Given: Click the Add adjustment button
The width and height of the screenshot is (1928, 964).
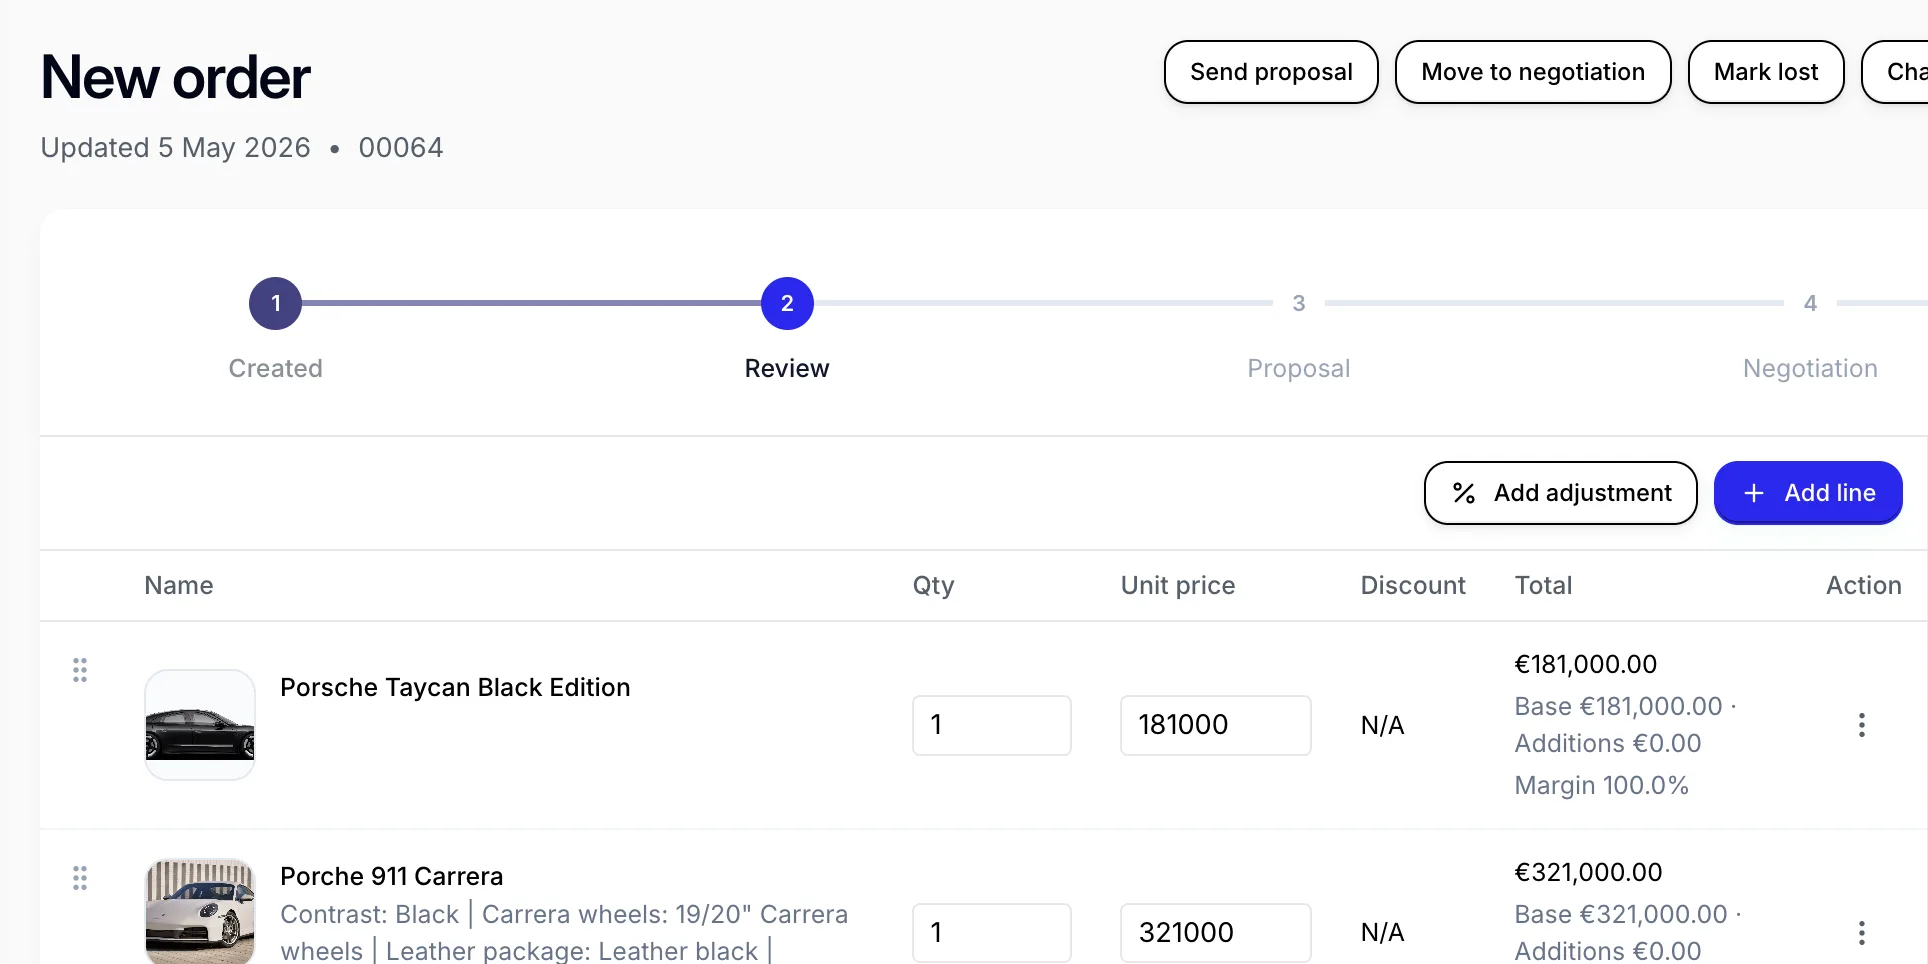Looking at the screenshot, I should pyautogui.click(x=1561, y=493).
